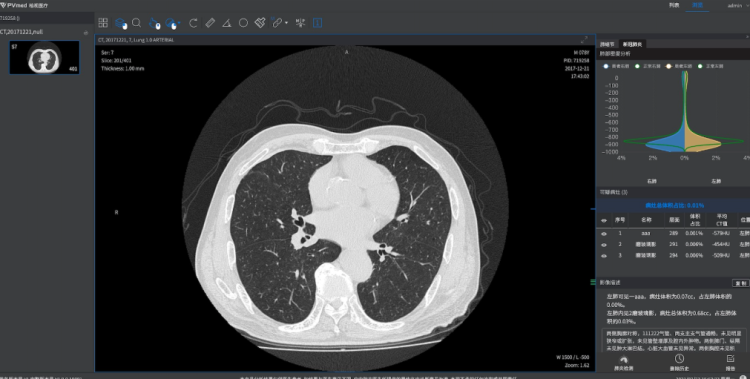Switch to the first right-panel tab
Image resolution: width=750 pixels, height=379 pixels.
coord(607,44)
